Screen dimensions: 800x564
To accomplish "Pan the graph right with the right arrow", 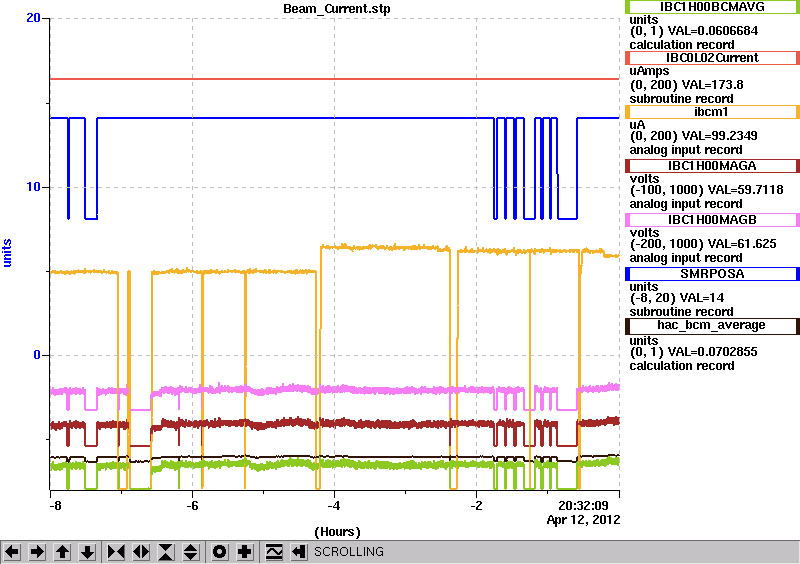I will (x=37, y=552).
